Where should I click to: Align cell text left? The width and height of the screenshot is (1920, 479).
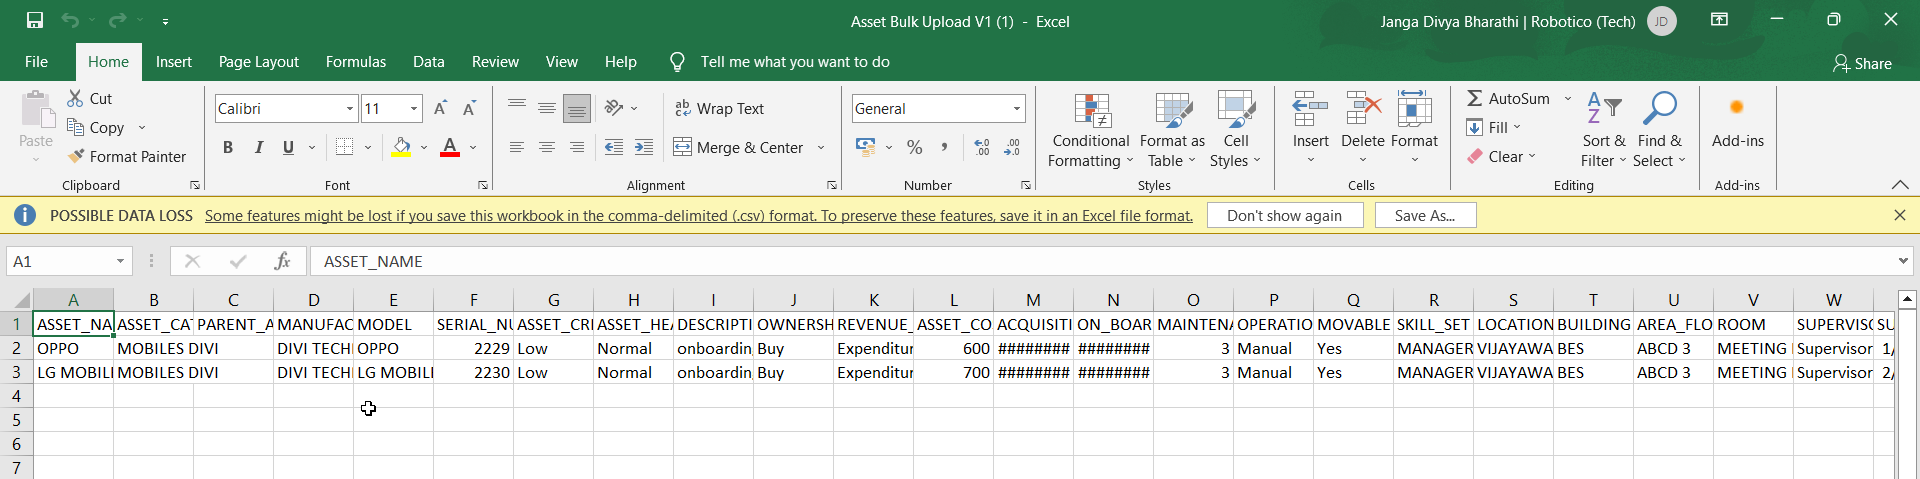point(517,147)
